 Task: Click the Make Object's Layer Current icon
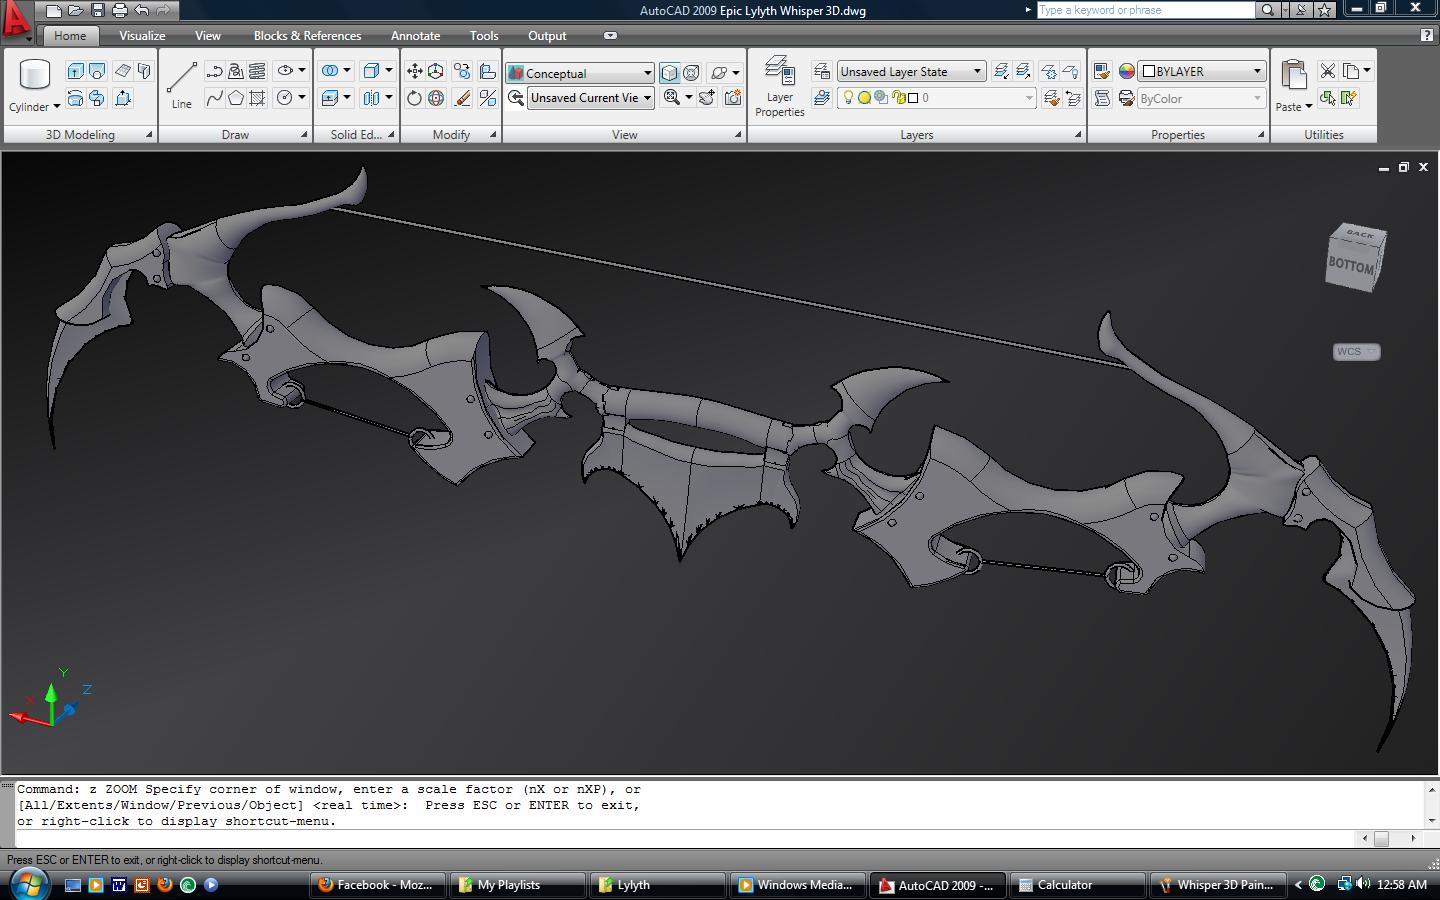822,98
